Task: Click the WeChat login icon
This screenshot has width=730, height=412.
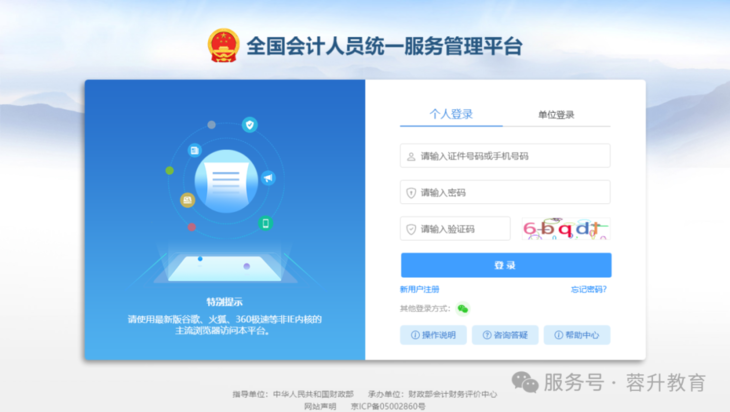Action: coord(462,309)
